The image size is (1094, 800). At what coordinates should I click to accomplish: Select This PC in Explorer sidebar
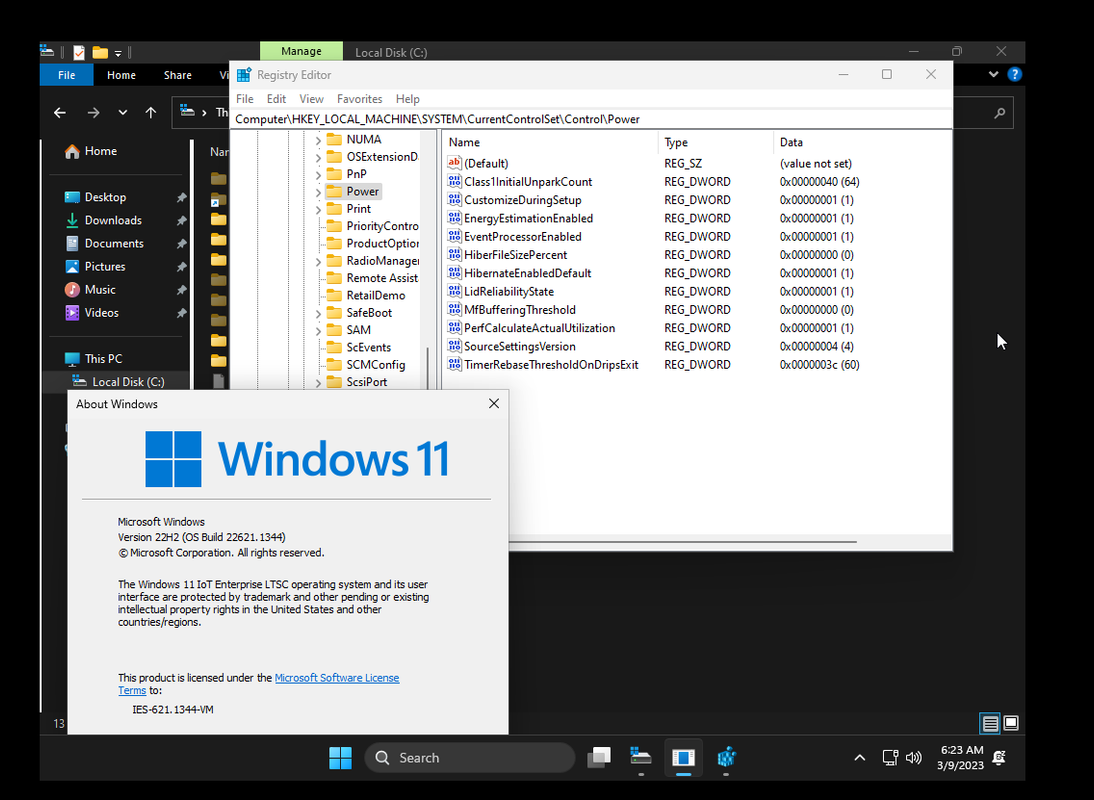[x=93, y=359]
